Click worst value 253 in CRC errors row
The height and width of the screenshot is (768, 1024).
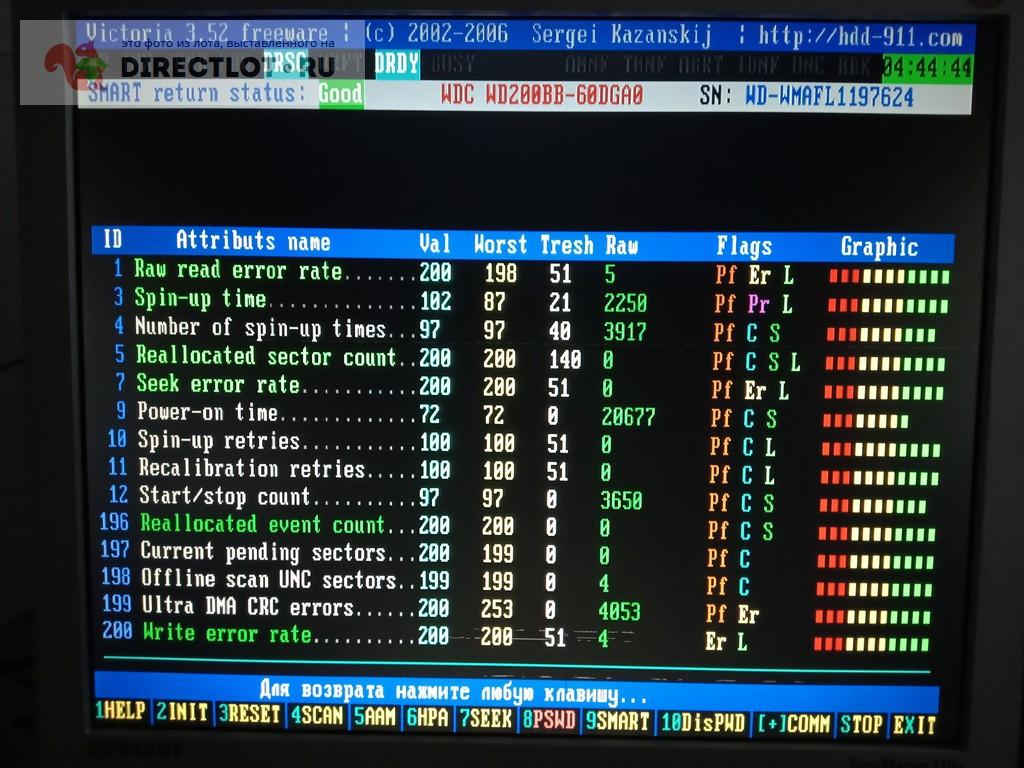click(497, 609)
